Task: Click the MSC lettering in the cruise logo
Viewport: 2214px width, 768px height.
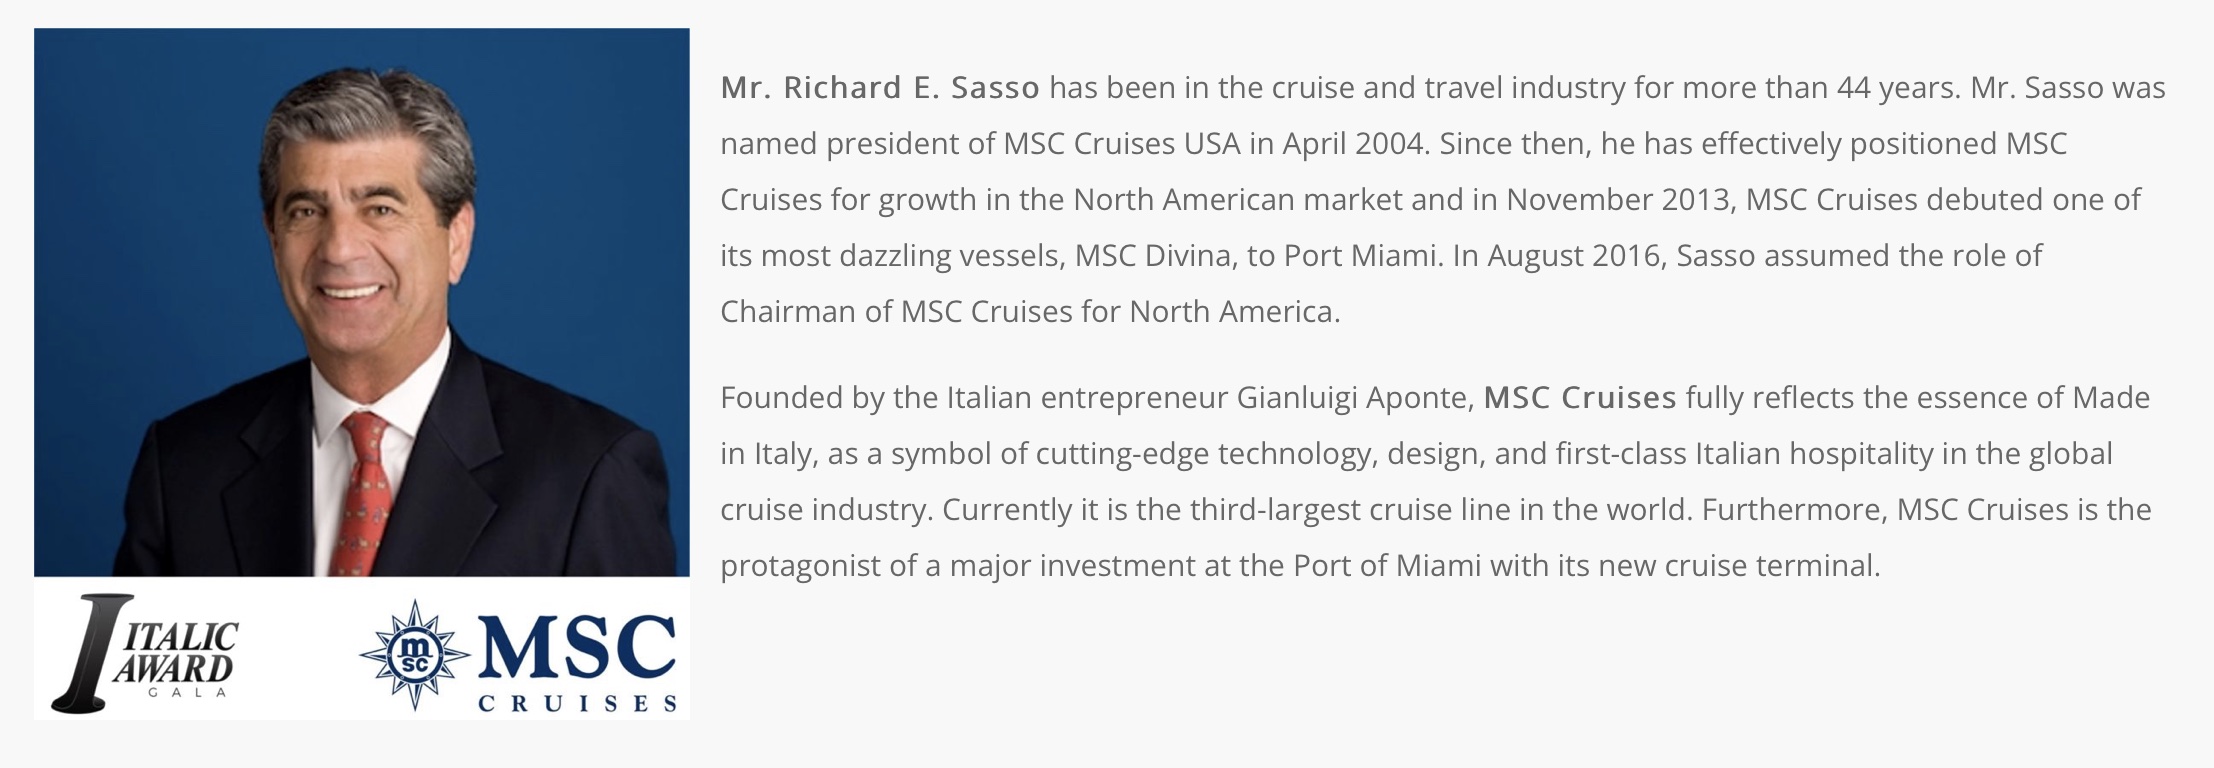Action: click(x=578, y=647)
